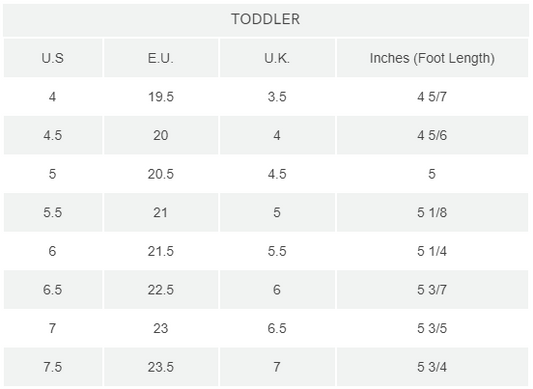533x389 pixels.
Task: Click the U.S size 4.5 cell
Action: (53, 135)
